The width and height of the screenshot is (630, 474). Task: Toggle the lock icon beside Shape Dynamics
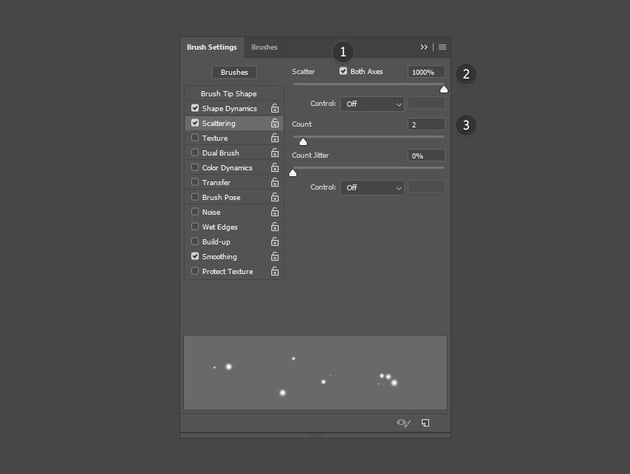(x=275, y=108)
